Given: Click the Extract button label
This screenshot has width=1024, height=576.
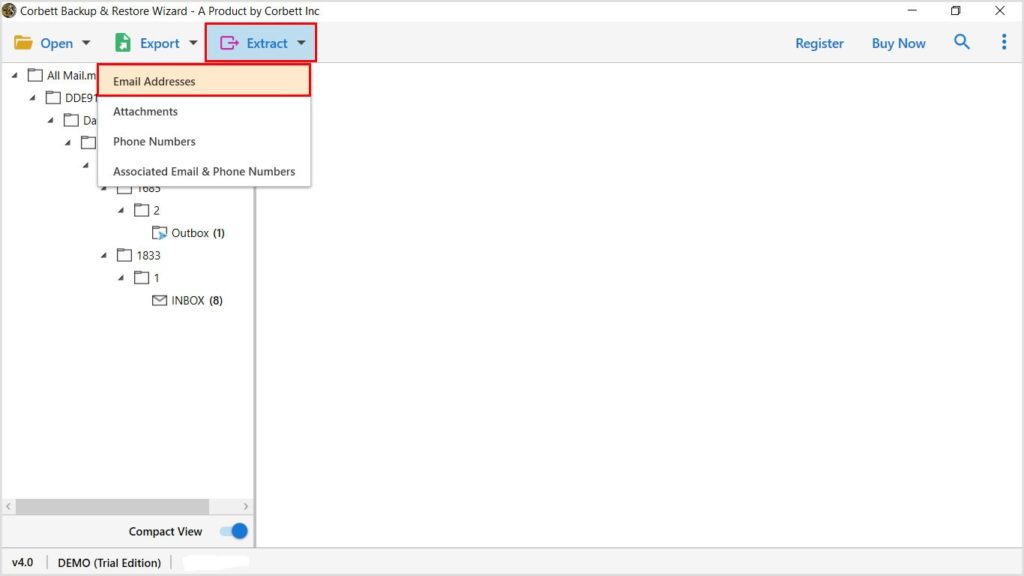Looking at the screenshot, I should point(266,43).
